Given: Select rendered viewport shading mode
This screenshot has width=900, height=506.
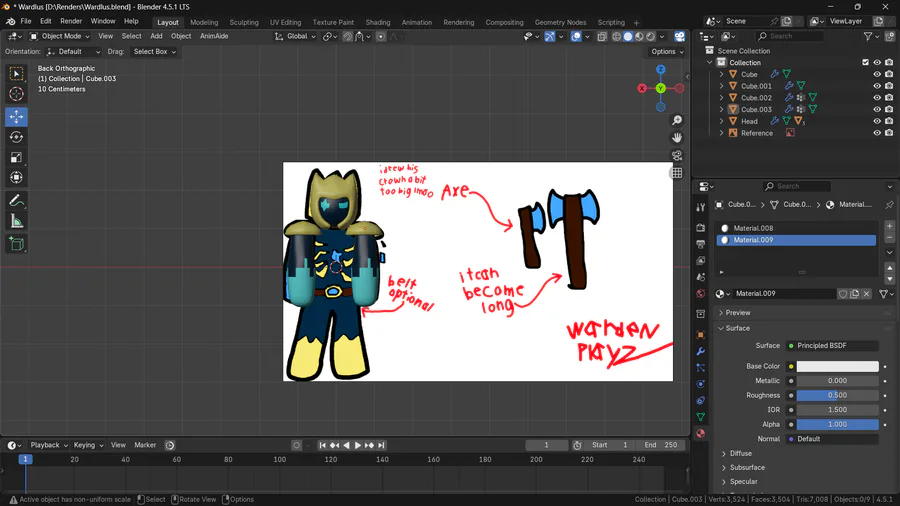Looking at the screenshot, I should tap(650, 36).
